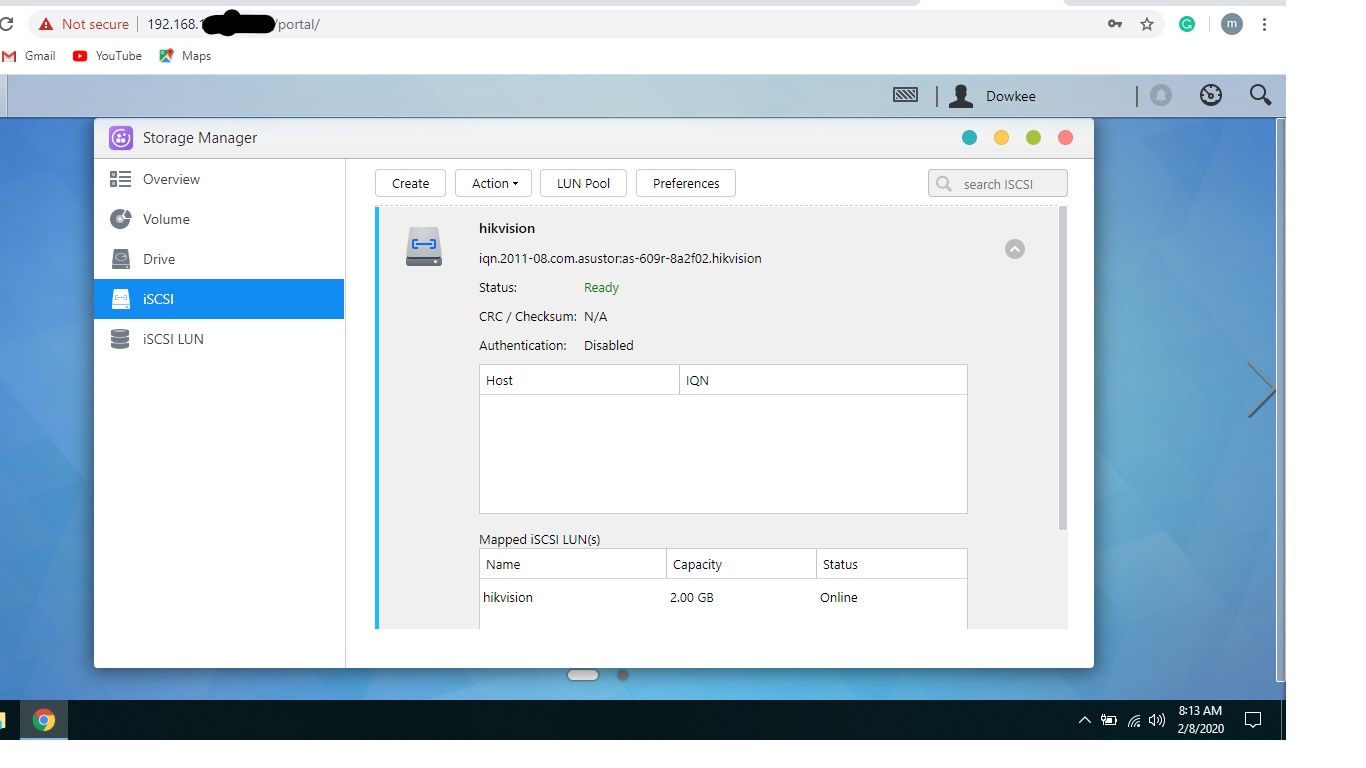The image size is (1366, 768).
Task: Collapse the hikvision target details
Action: pos(1014,249)
